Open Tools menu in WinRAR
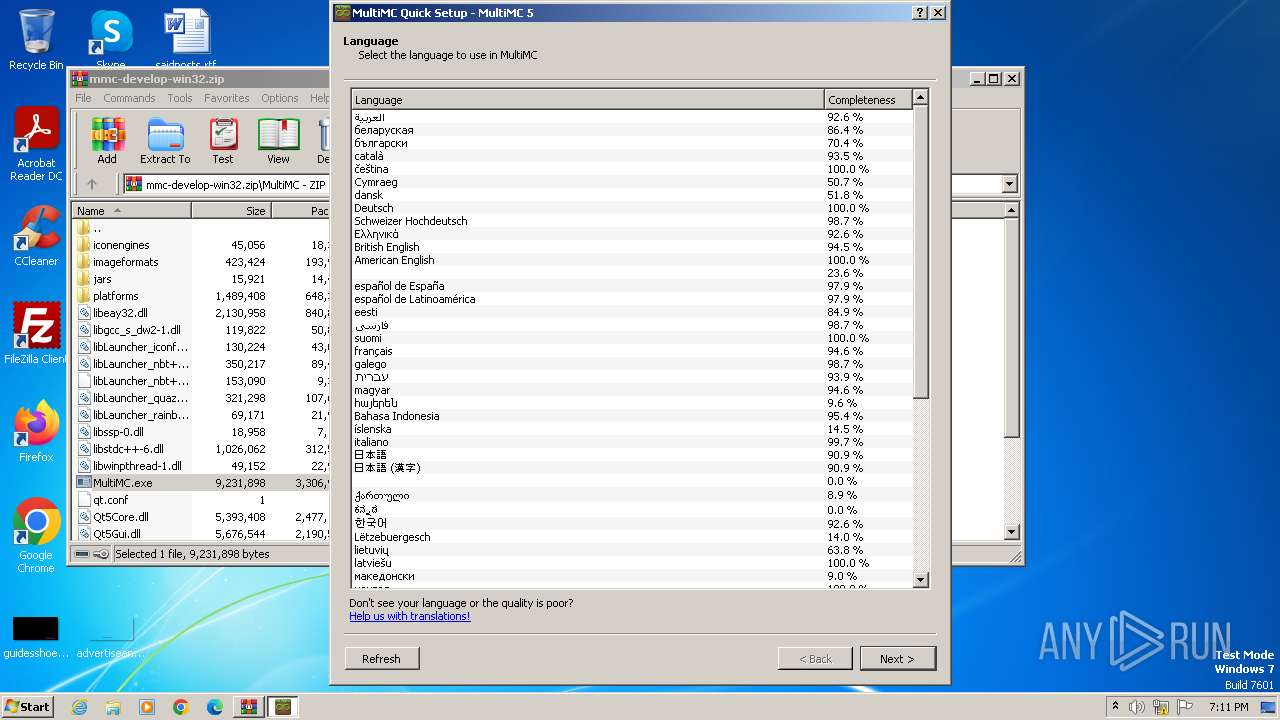The image size is (1280, 720). pyautogui.click(x=180, y=98)
